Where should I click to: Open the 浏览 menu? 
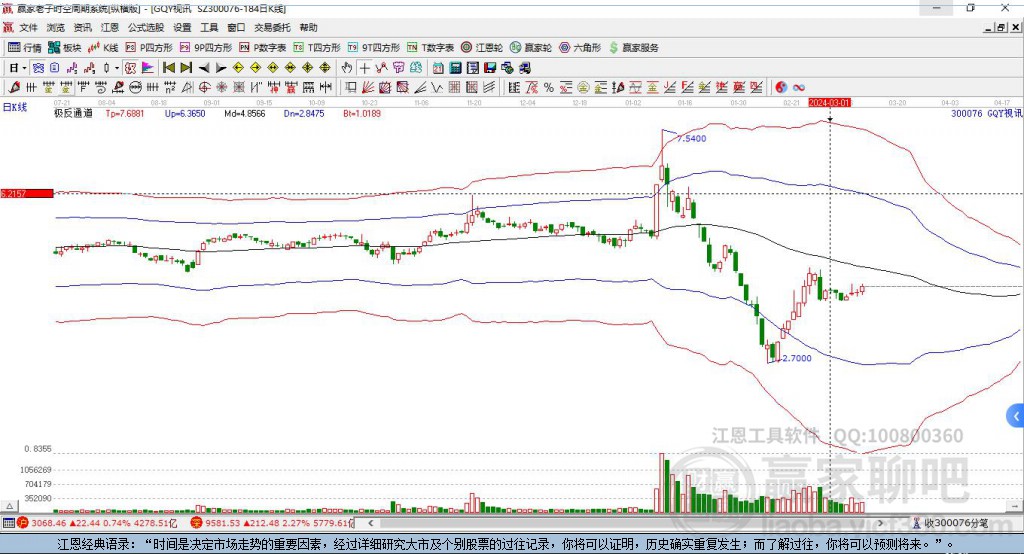pos(56,27)
